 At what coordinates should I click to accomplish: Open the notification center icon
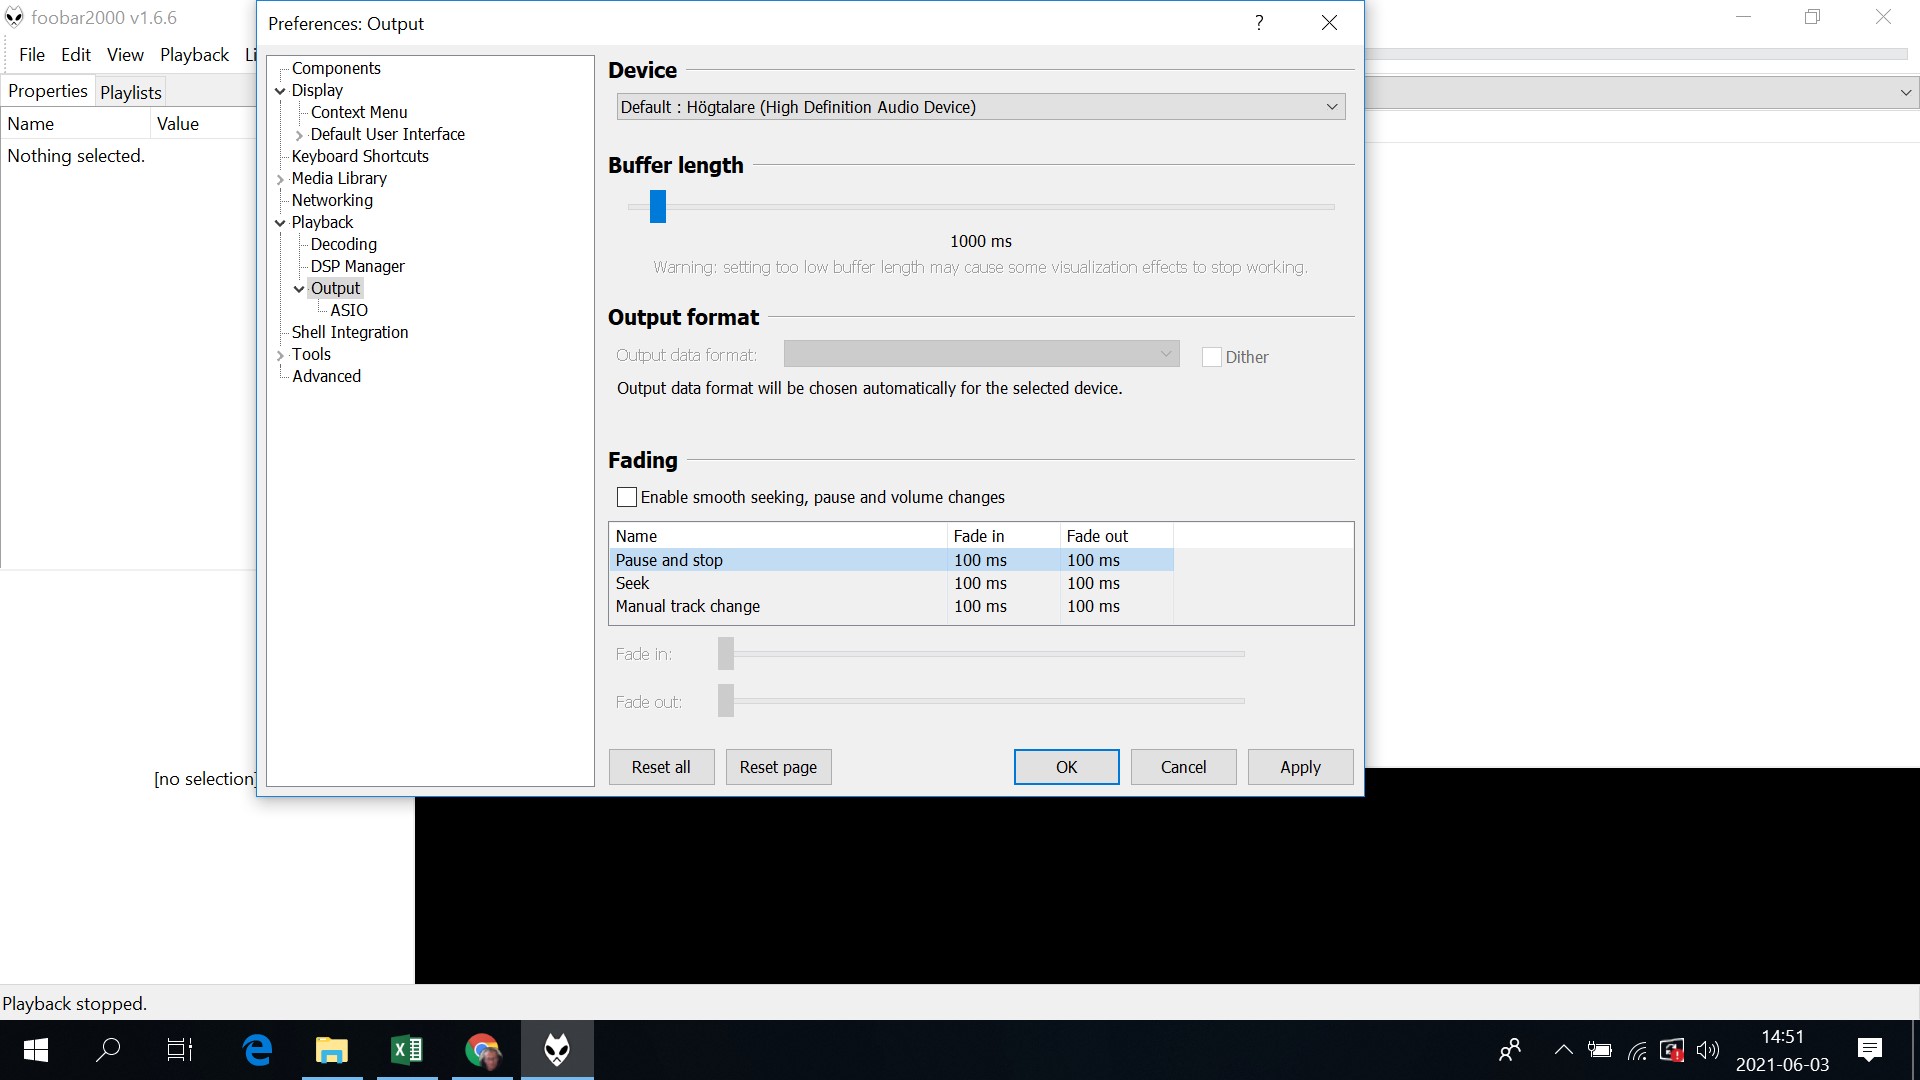pos(1869,1050)
